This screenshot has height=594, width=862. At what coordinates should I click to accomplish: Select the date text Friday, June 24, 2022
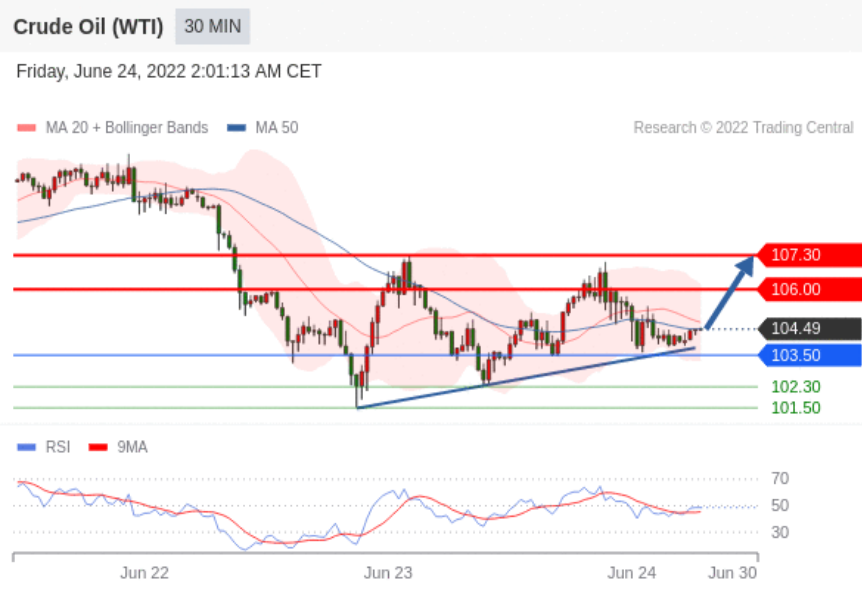pyautogui.click(x=101, y=71)
